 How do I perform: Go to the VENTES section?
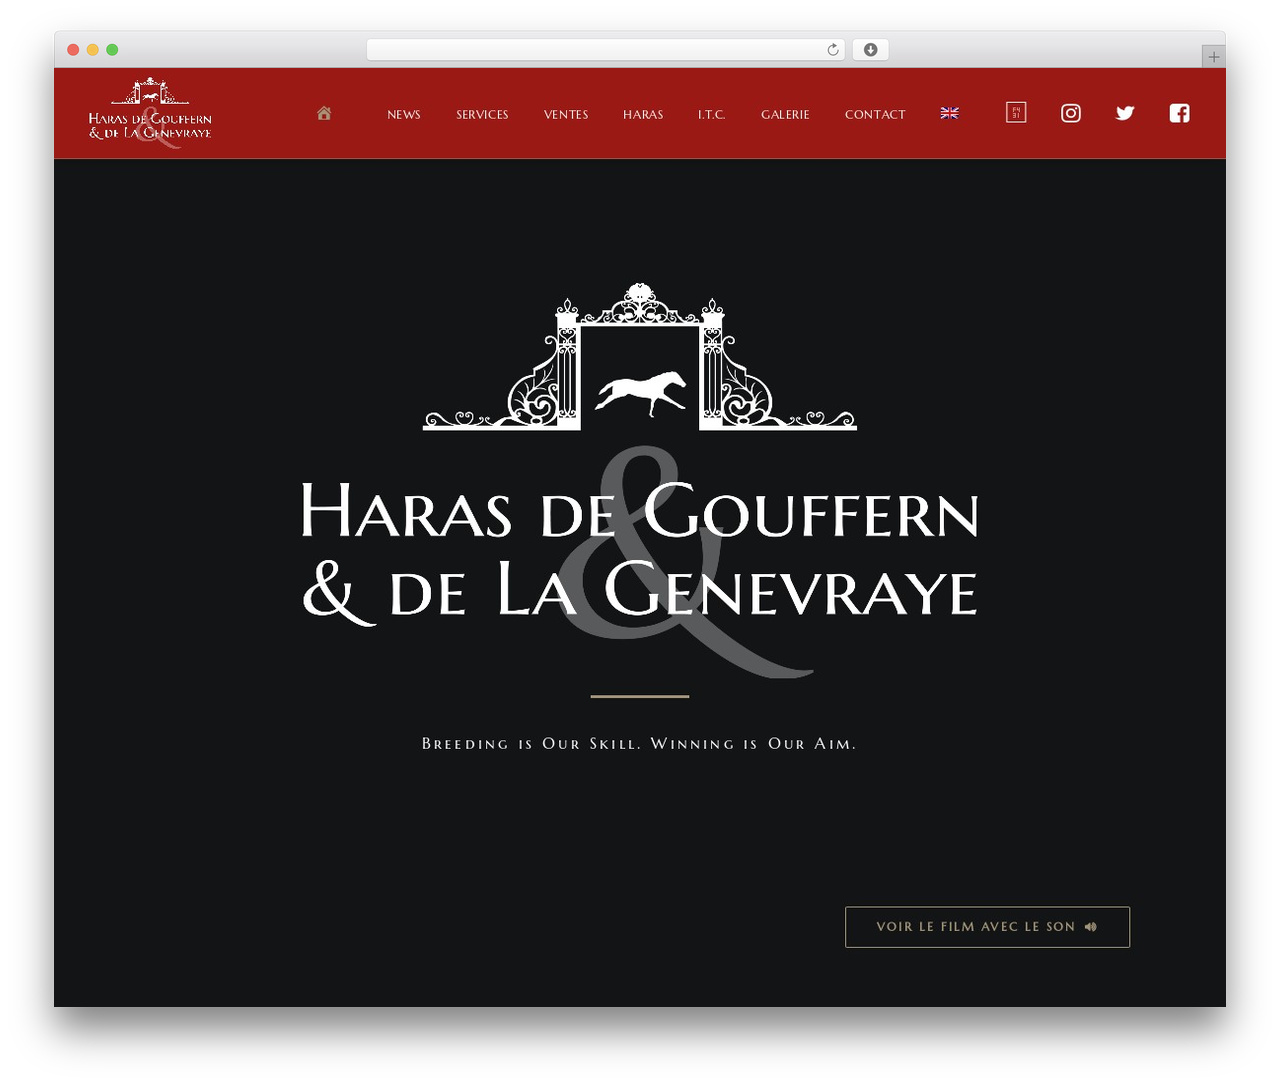tap(566, 115)
